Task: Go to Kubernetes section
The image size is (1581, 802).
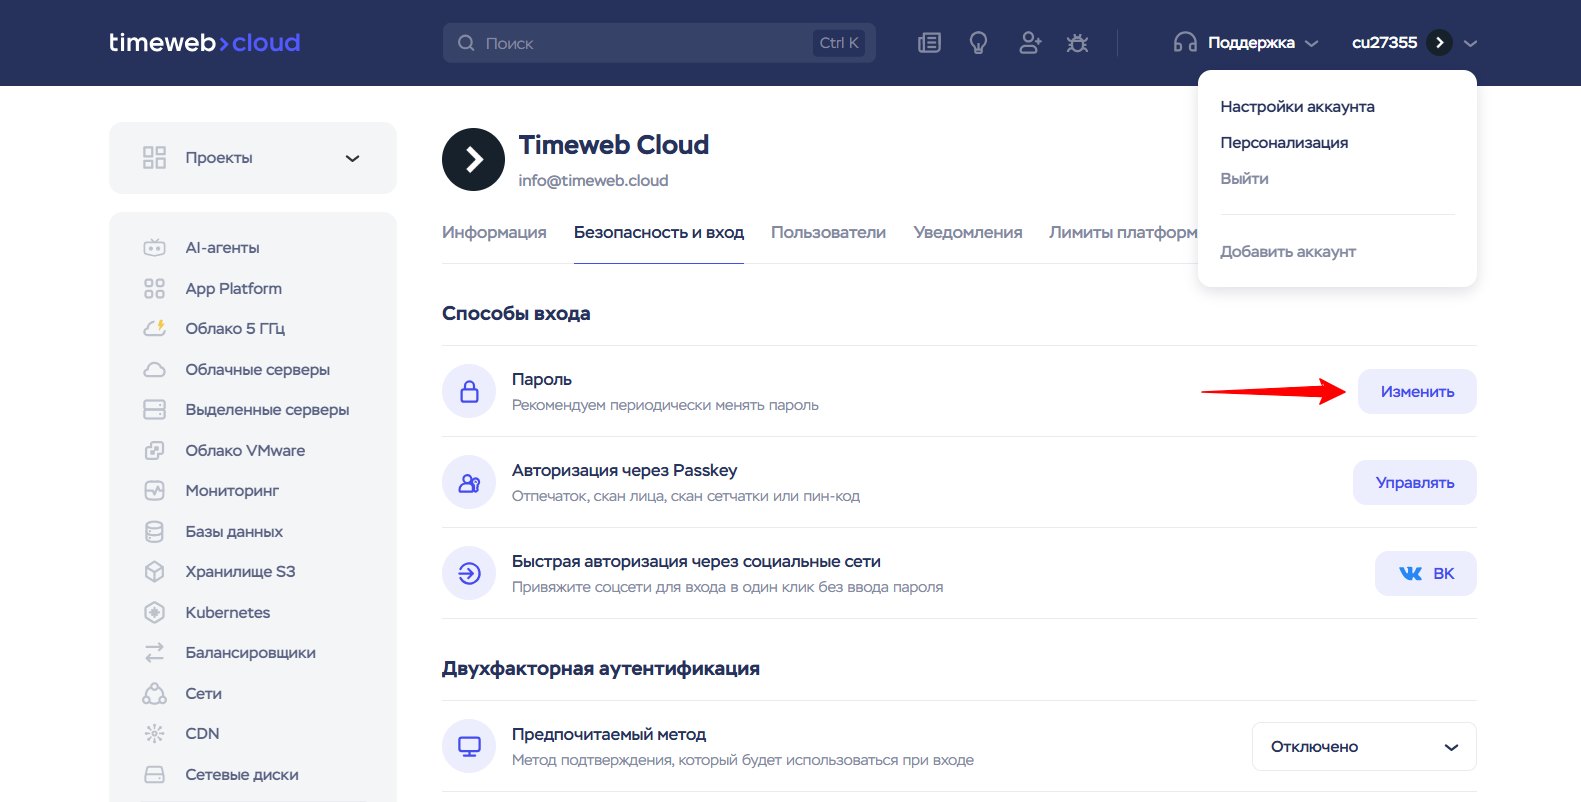Action: tap(227, 612)
